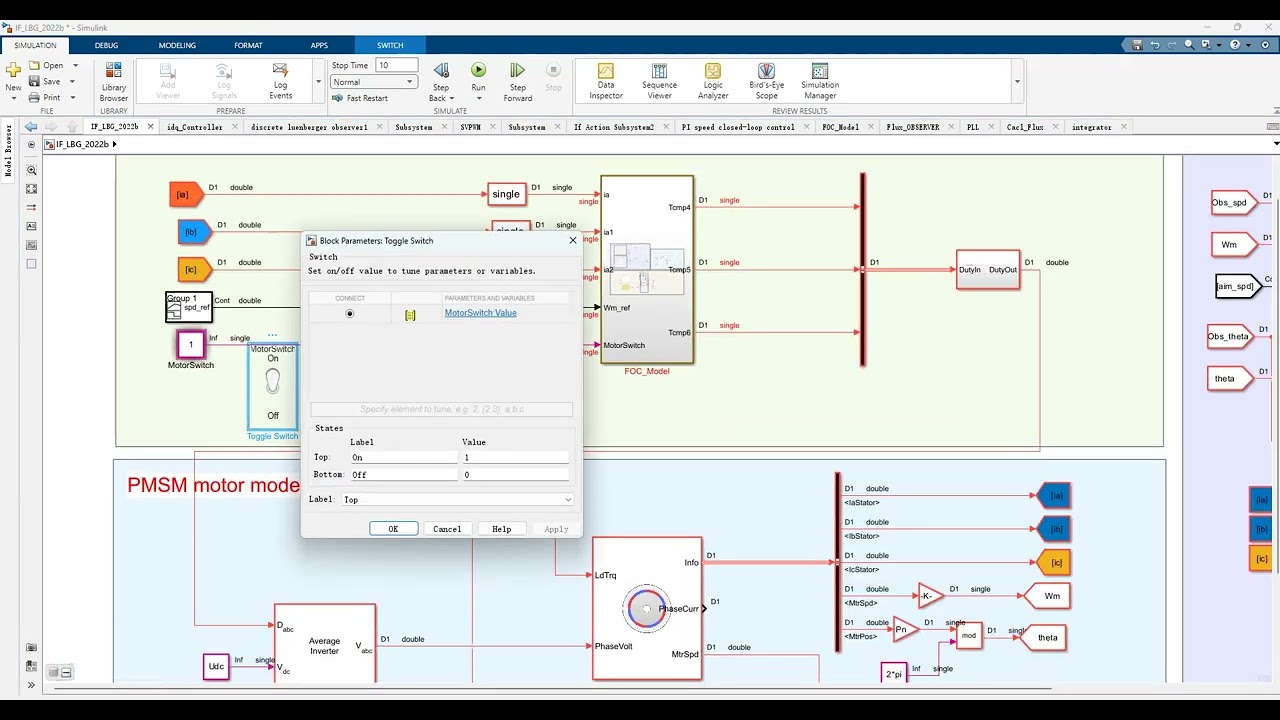Screen dimensions: 1280x720
Task: Open the Step Back dropdown arrow
Action: (x=451, y=98)
